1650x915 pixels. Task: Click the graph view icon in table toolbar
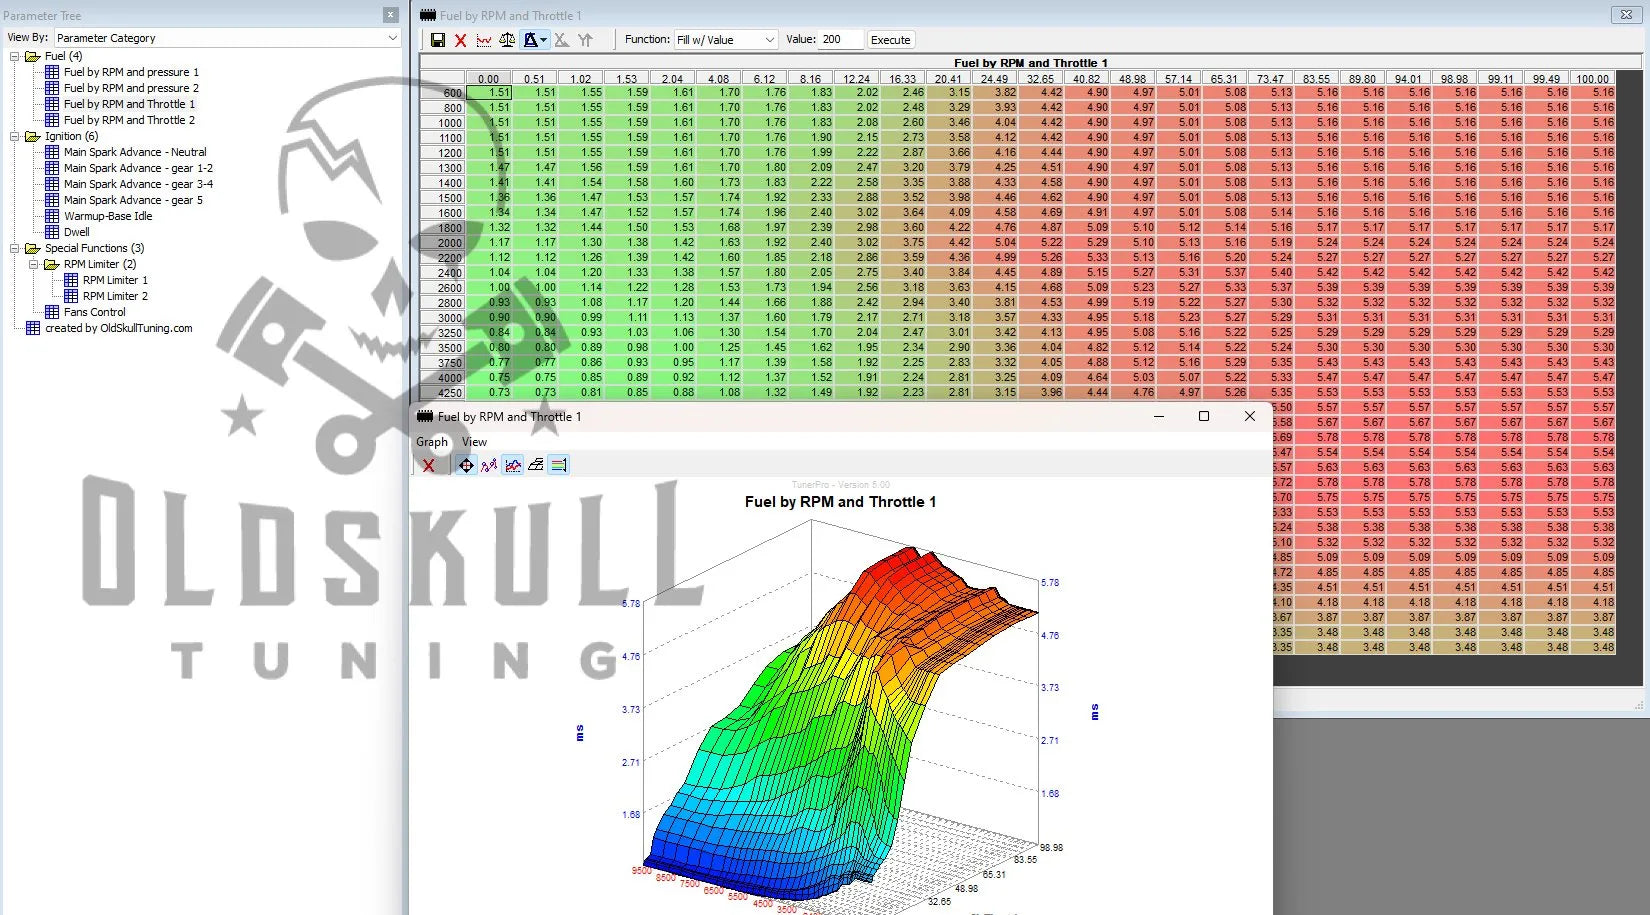[x=484, y=40]
